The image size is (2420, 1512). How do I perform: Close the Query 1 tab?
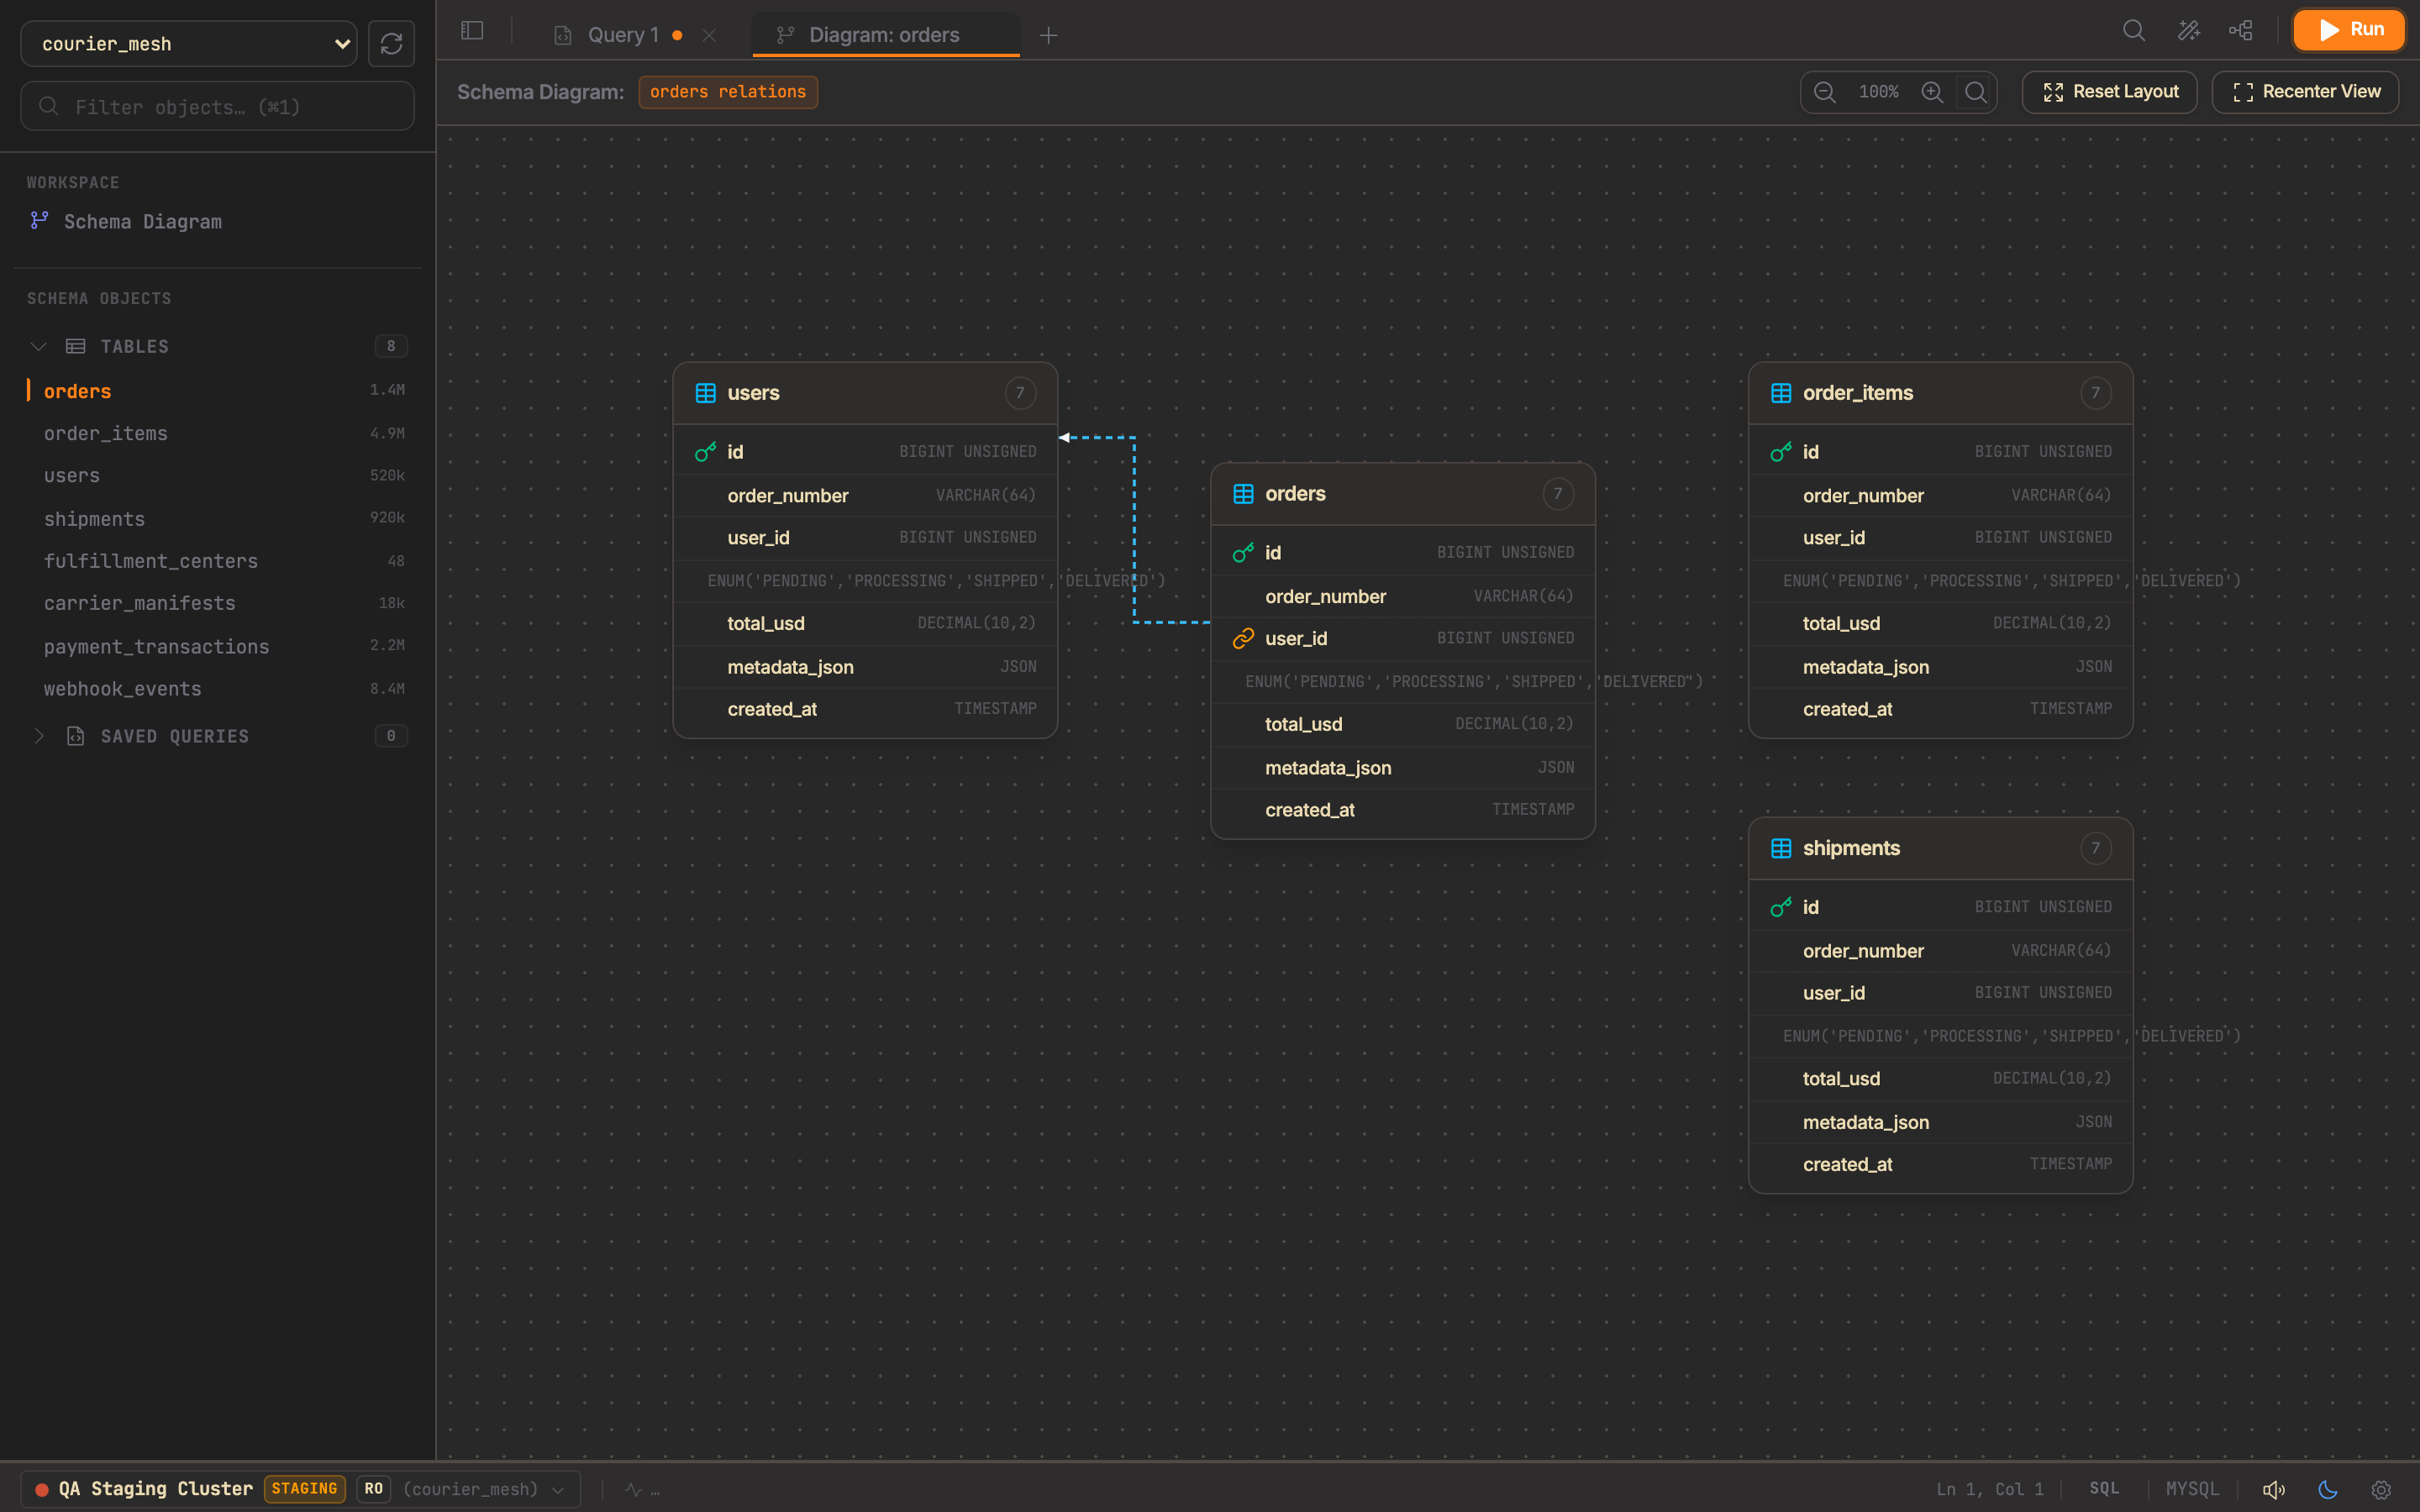709,35
